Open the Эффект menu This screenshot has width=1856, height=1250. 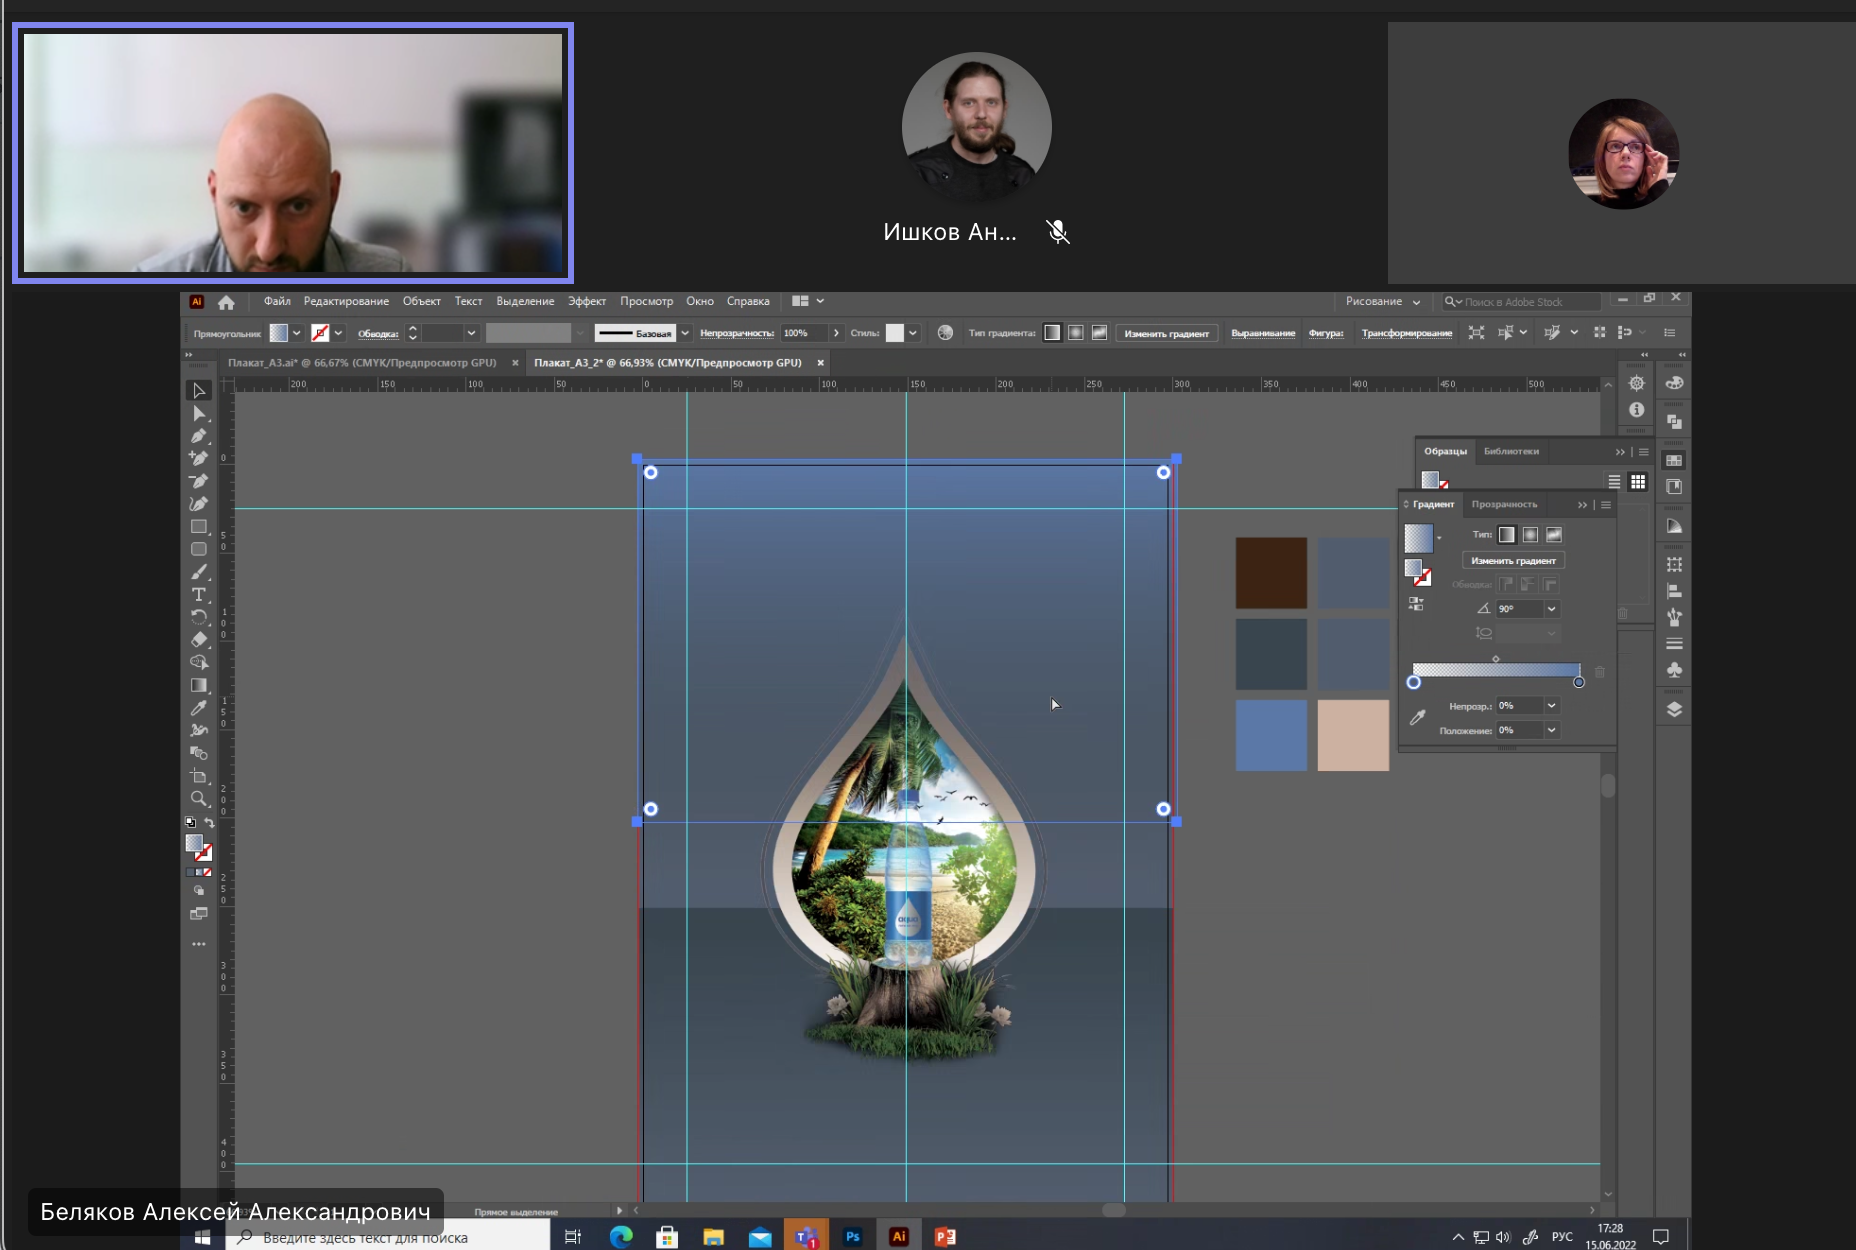(x=587, y=302)
